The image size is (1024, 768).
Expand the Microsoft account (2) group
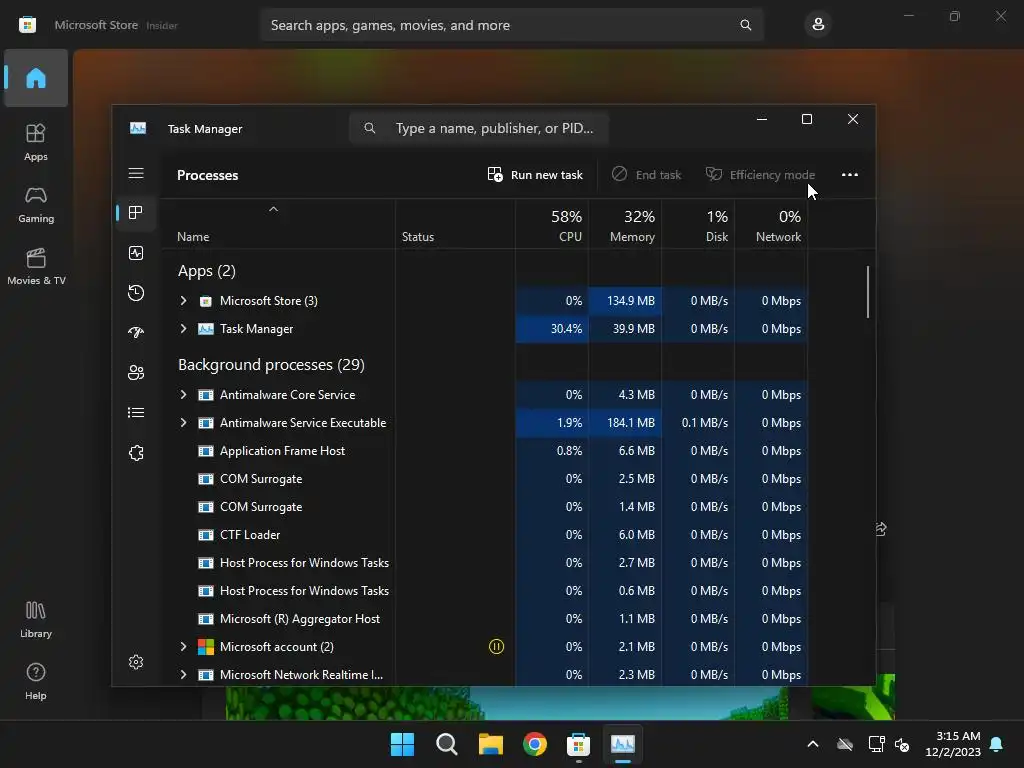pos(184,647)
